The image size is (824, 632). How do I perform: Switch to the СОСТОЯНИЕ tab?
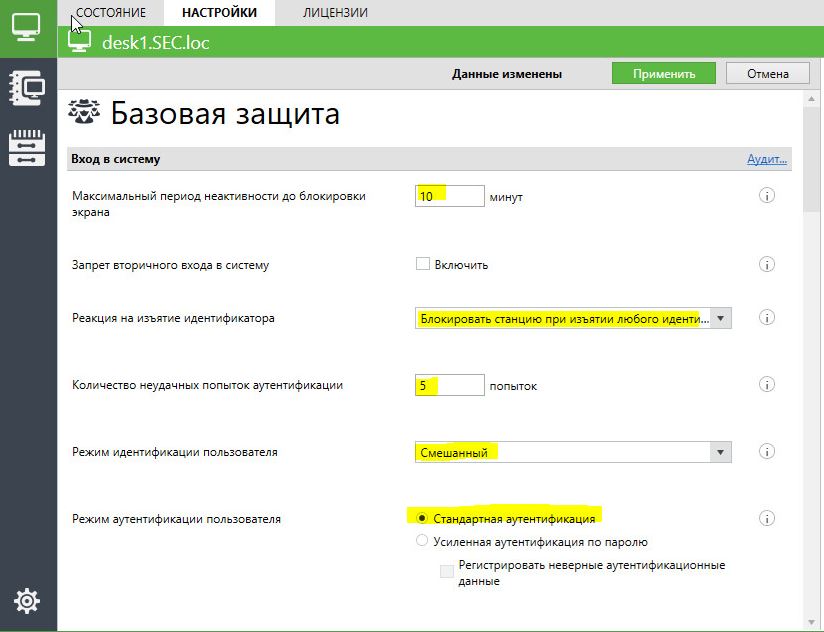[x=111, y=13]
